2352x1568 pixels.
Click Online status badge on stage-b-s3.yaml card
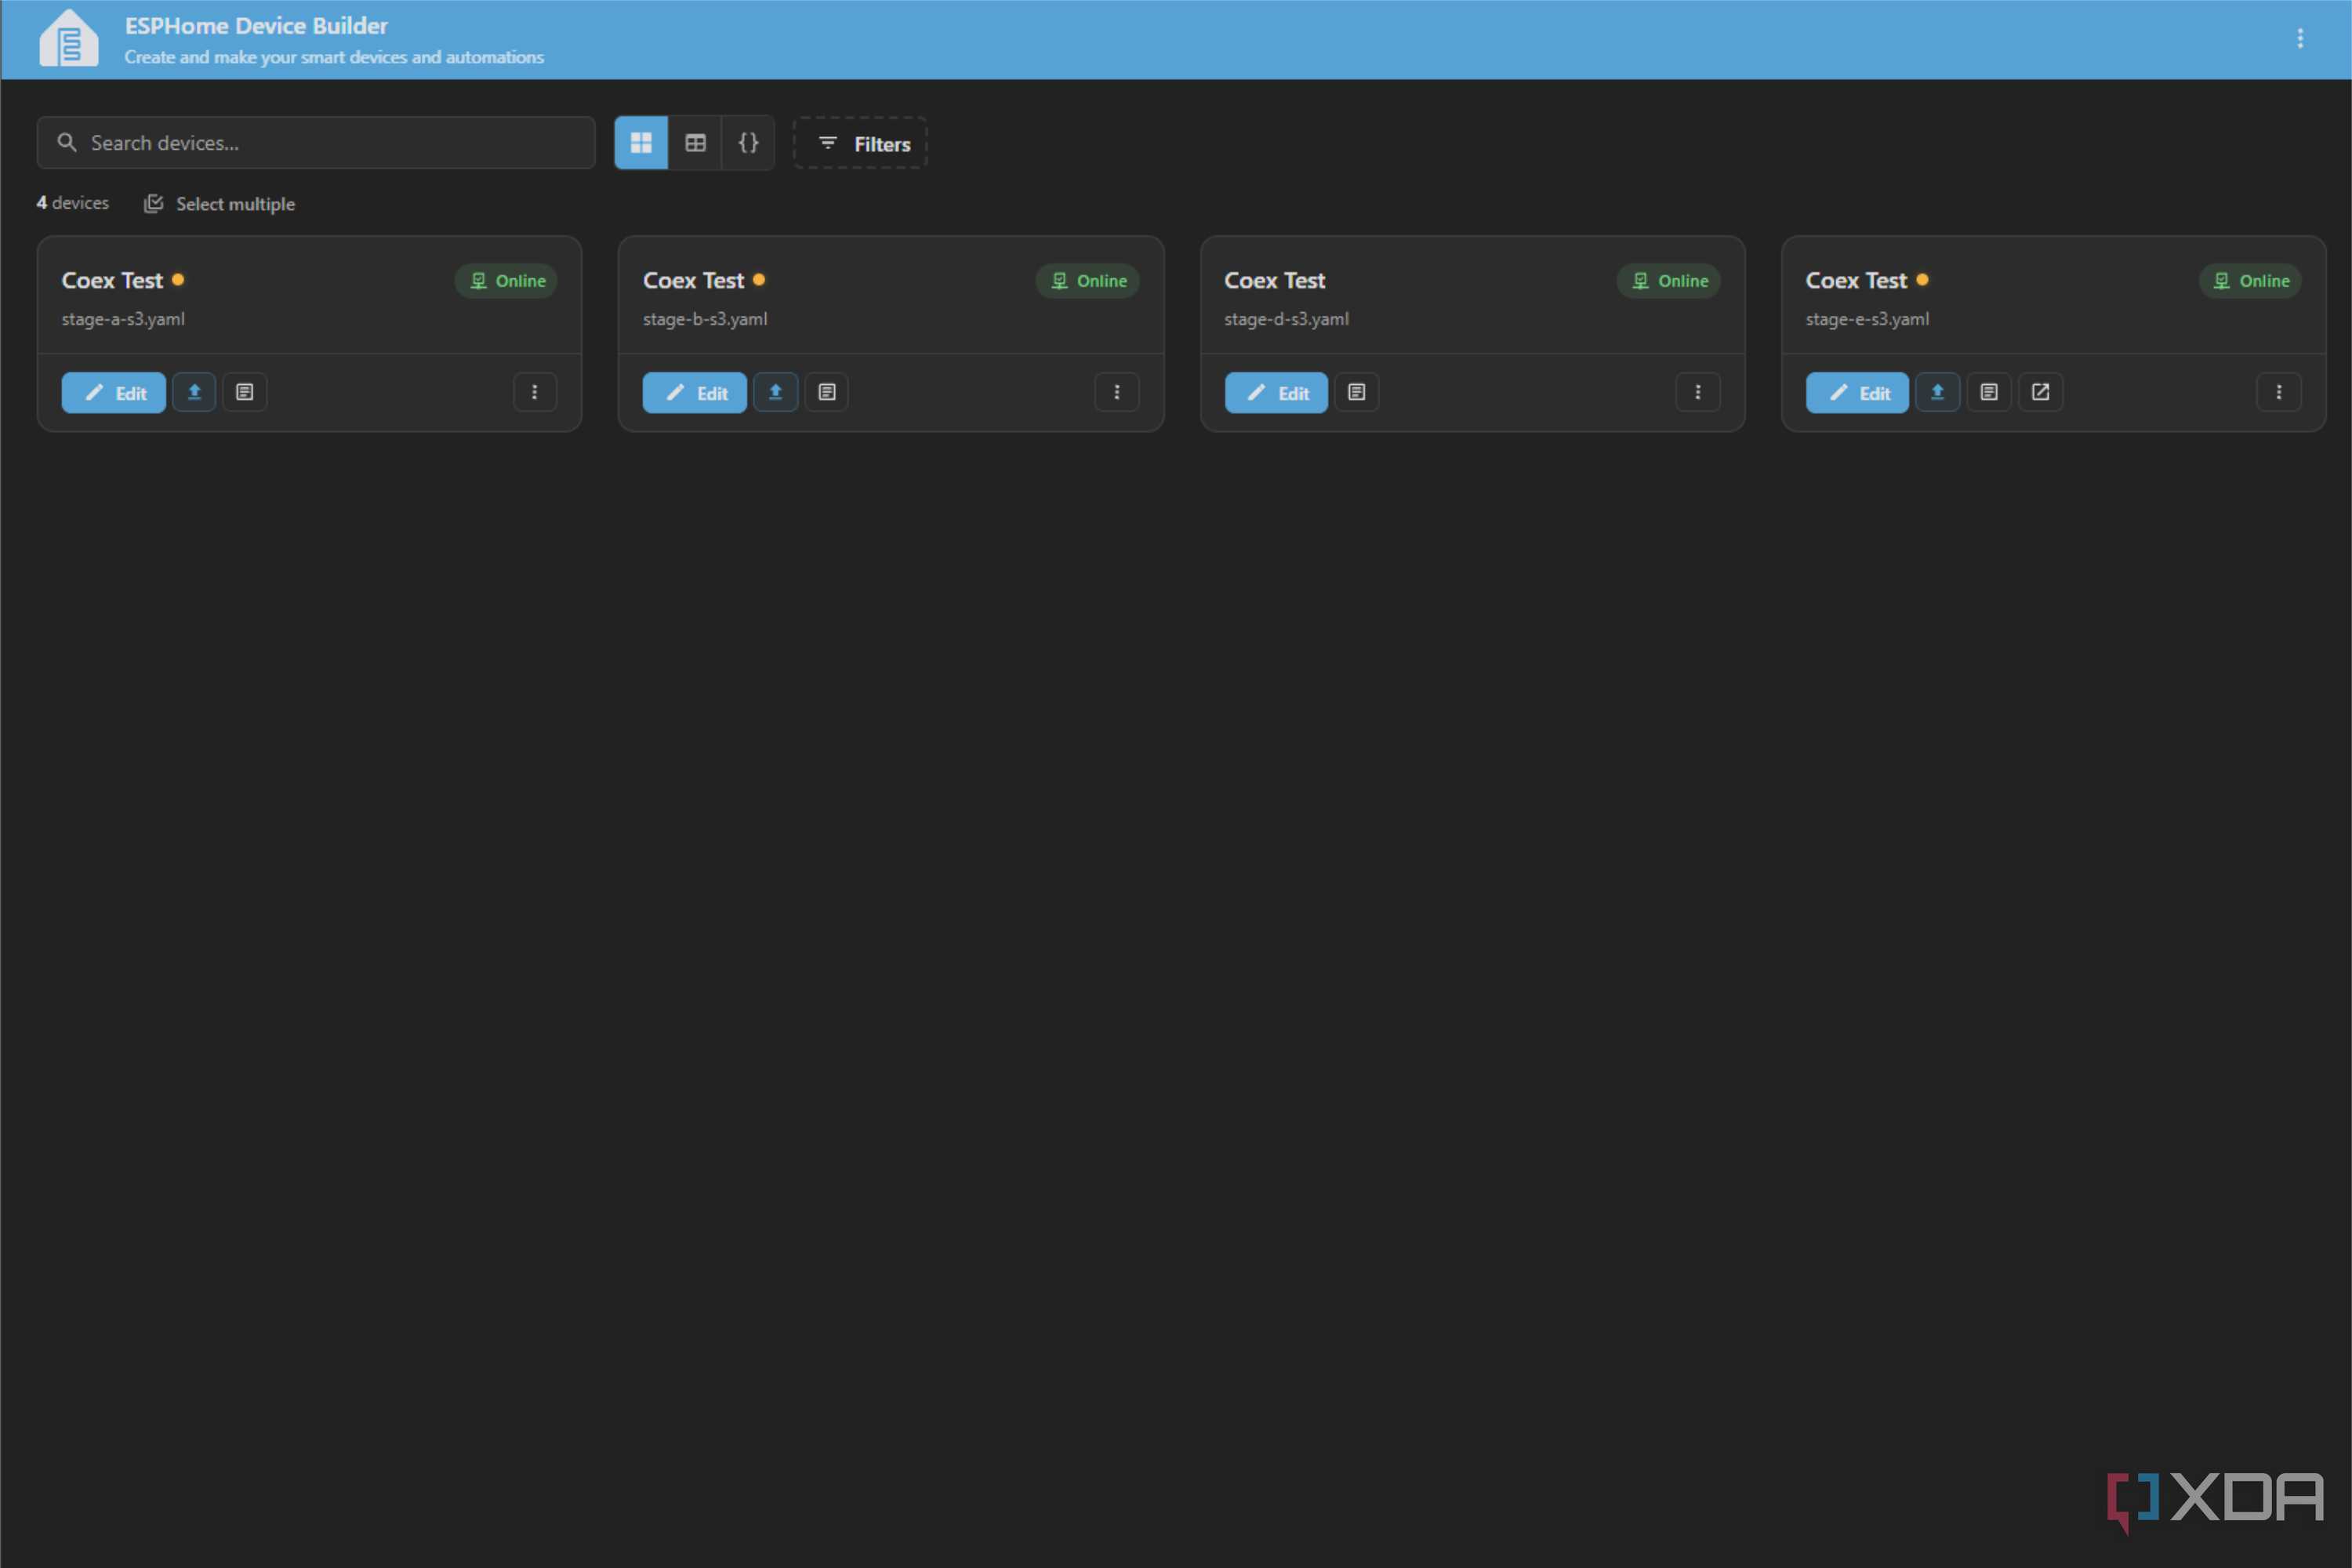pos(1087,281)
